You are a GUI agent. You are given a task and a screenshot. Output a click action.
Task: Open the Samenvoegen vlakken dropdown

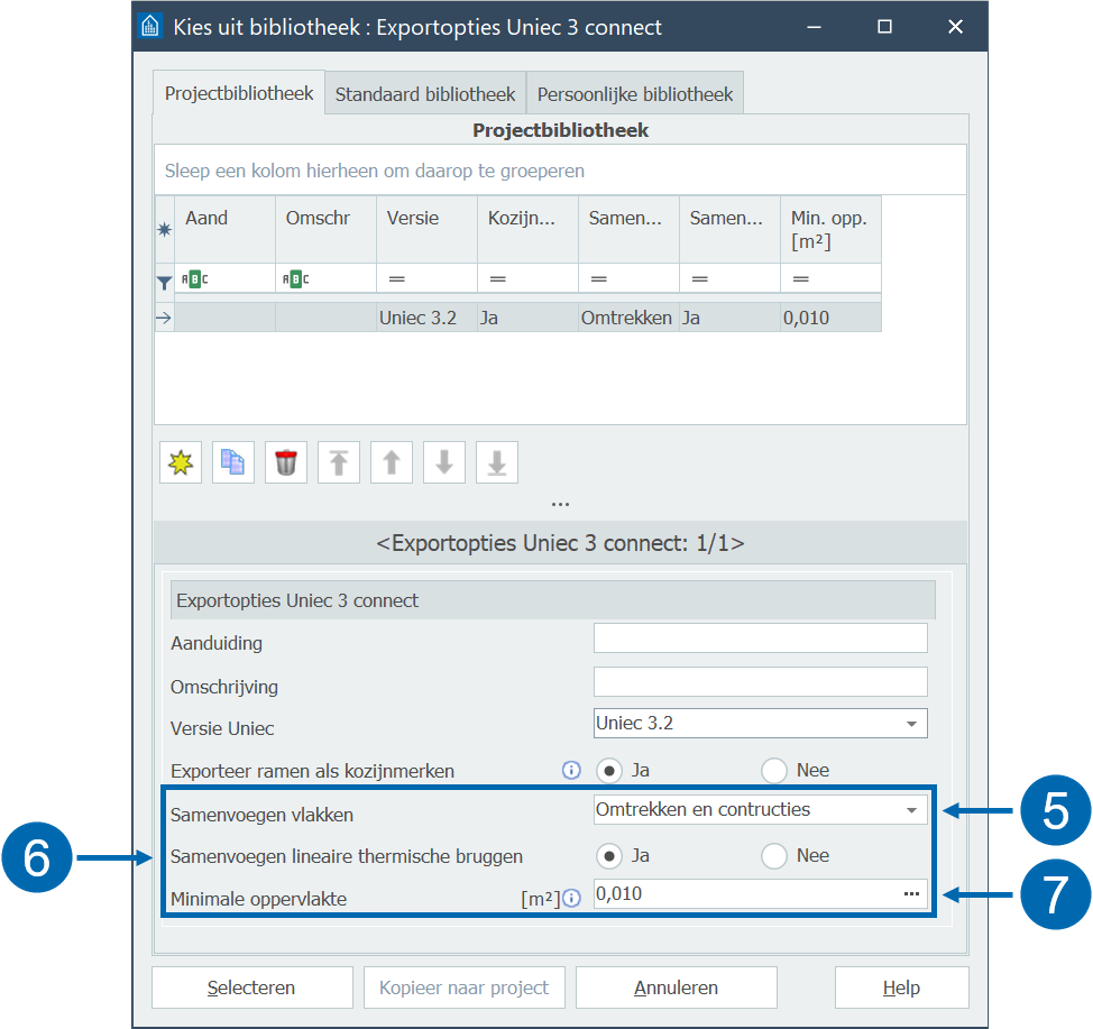(x=911, y=810)
